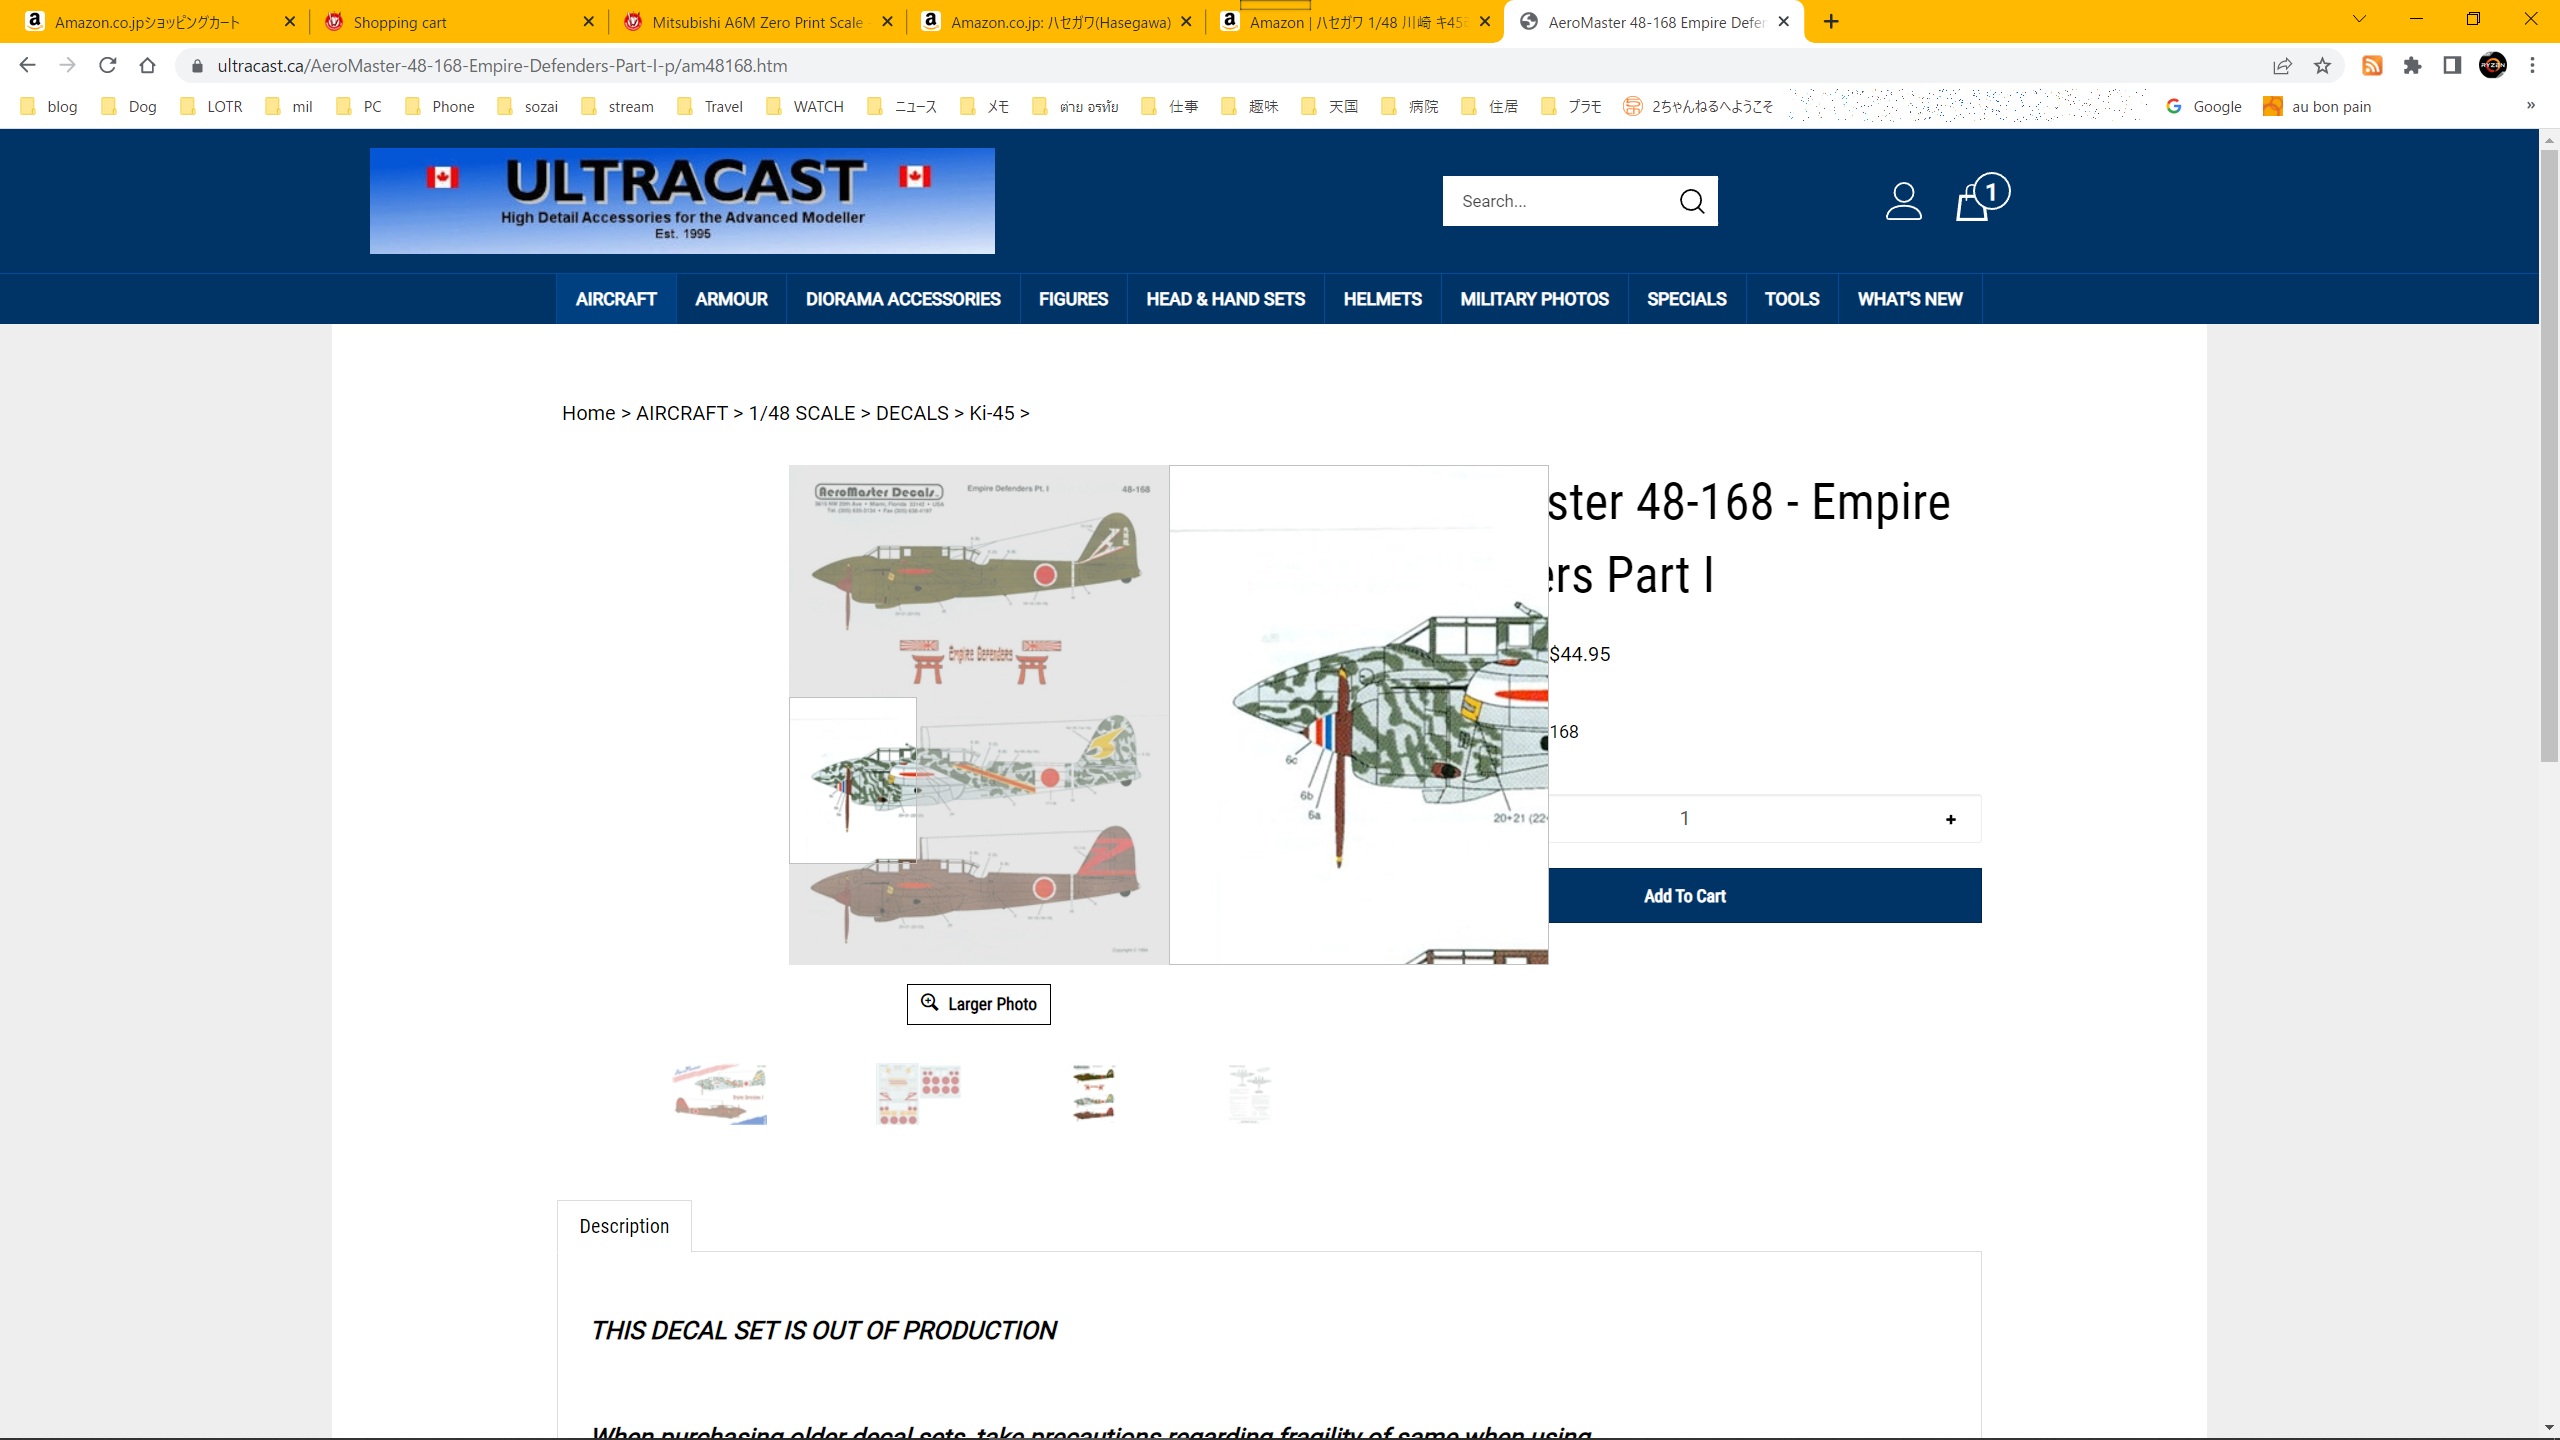Open the au bon pain bookmark
Image resolution: width=2560 pixels, height=1440 pixels.
(x=2318, y=106)
